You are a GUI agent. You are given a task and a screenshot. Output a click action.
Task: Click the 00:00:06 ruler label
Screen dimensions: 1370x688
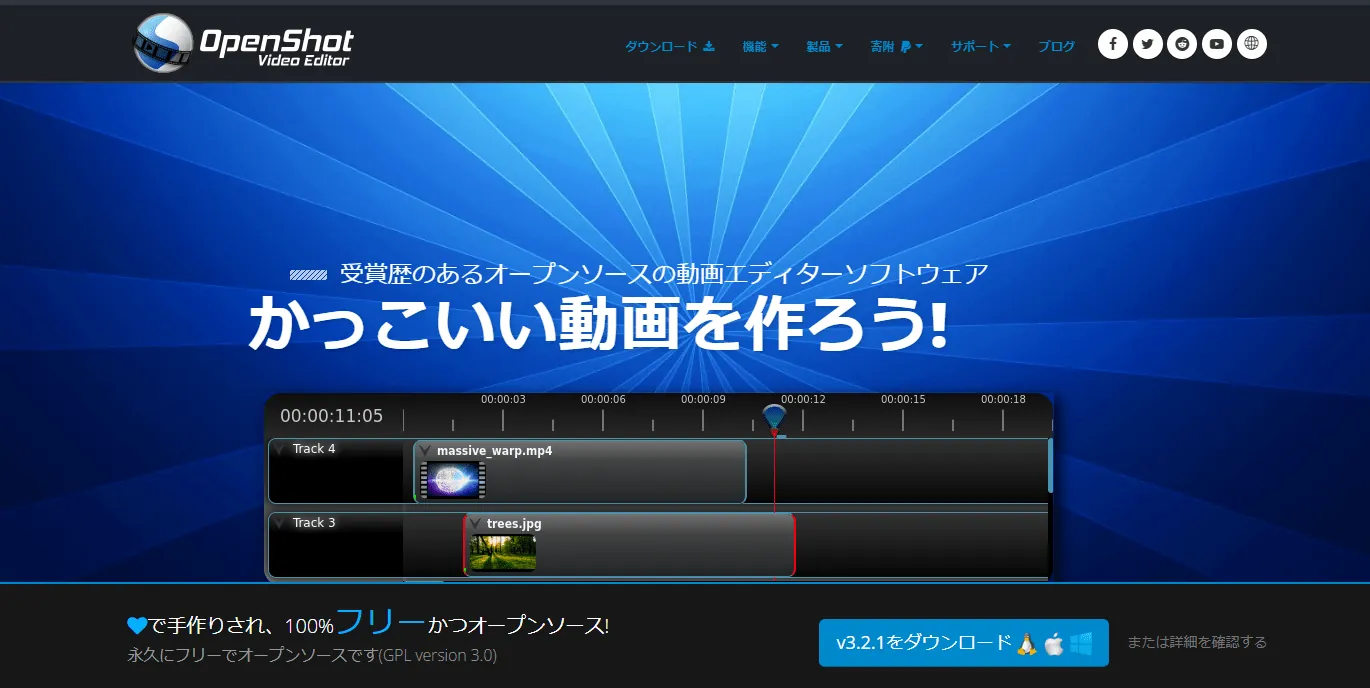tap(603, 399)
